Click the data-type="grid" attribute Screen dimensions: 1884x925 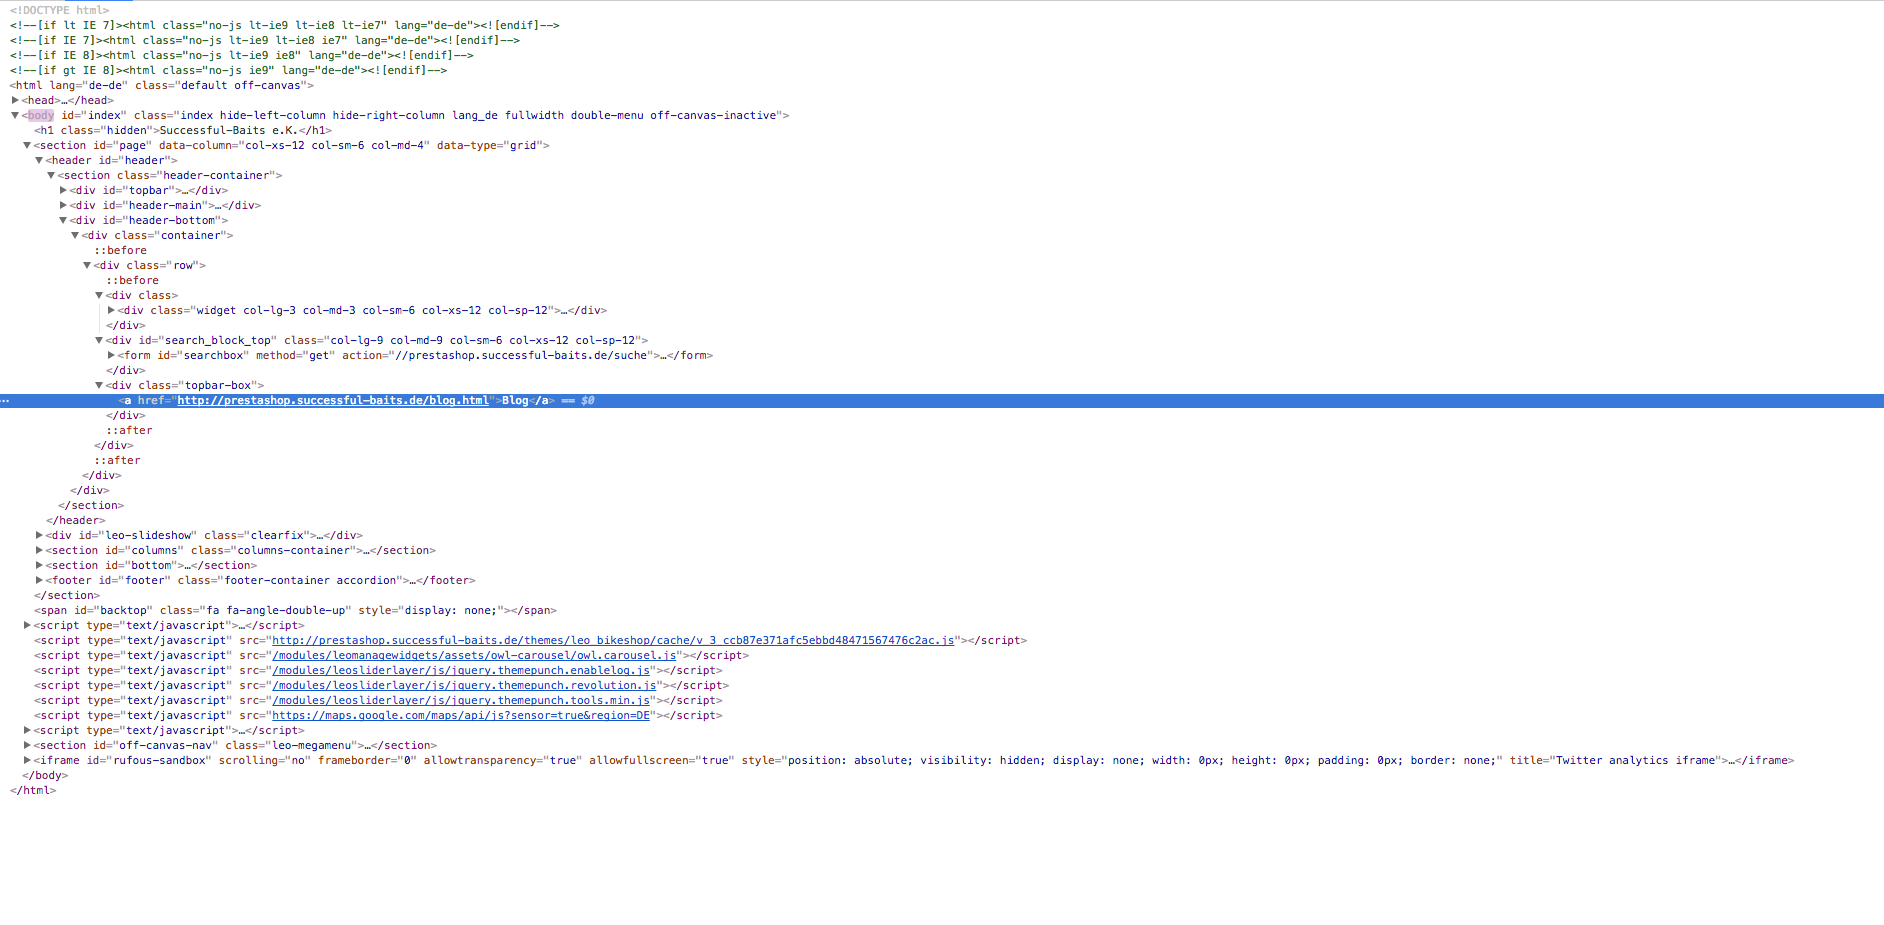tap(490, 145)
